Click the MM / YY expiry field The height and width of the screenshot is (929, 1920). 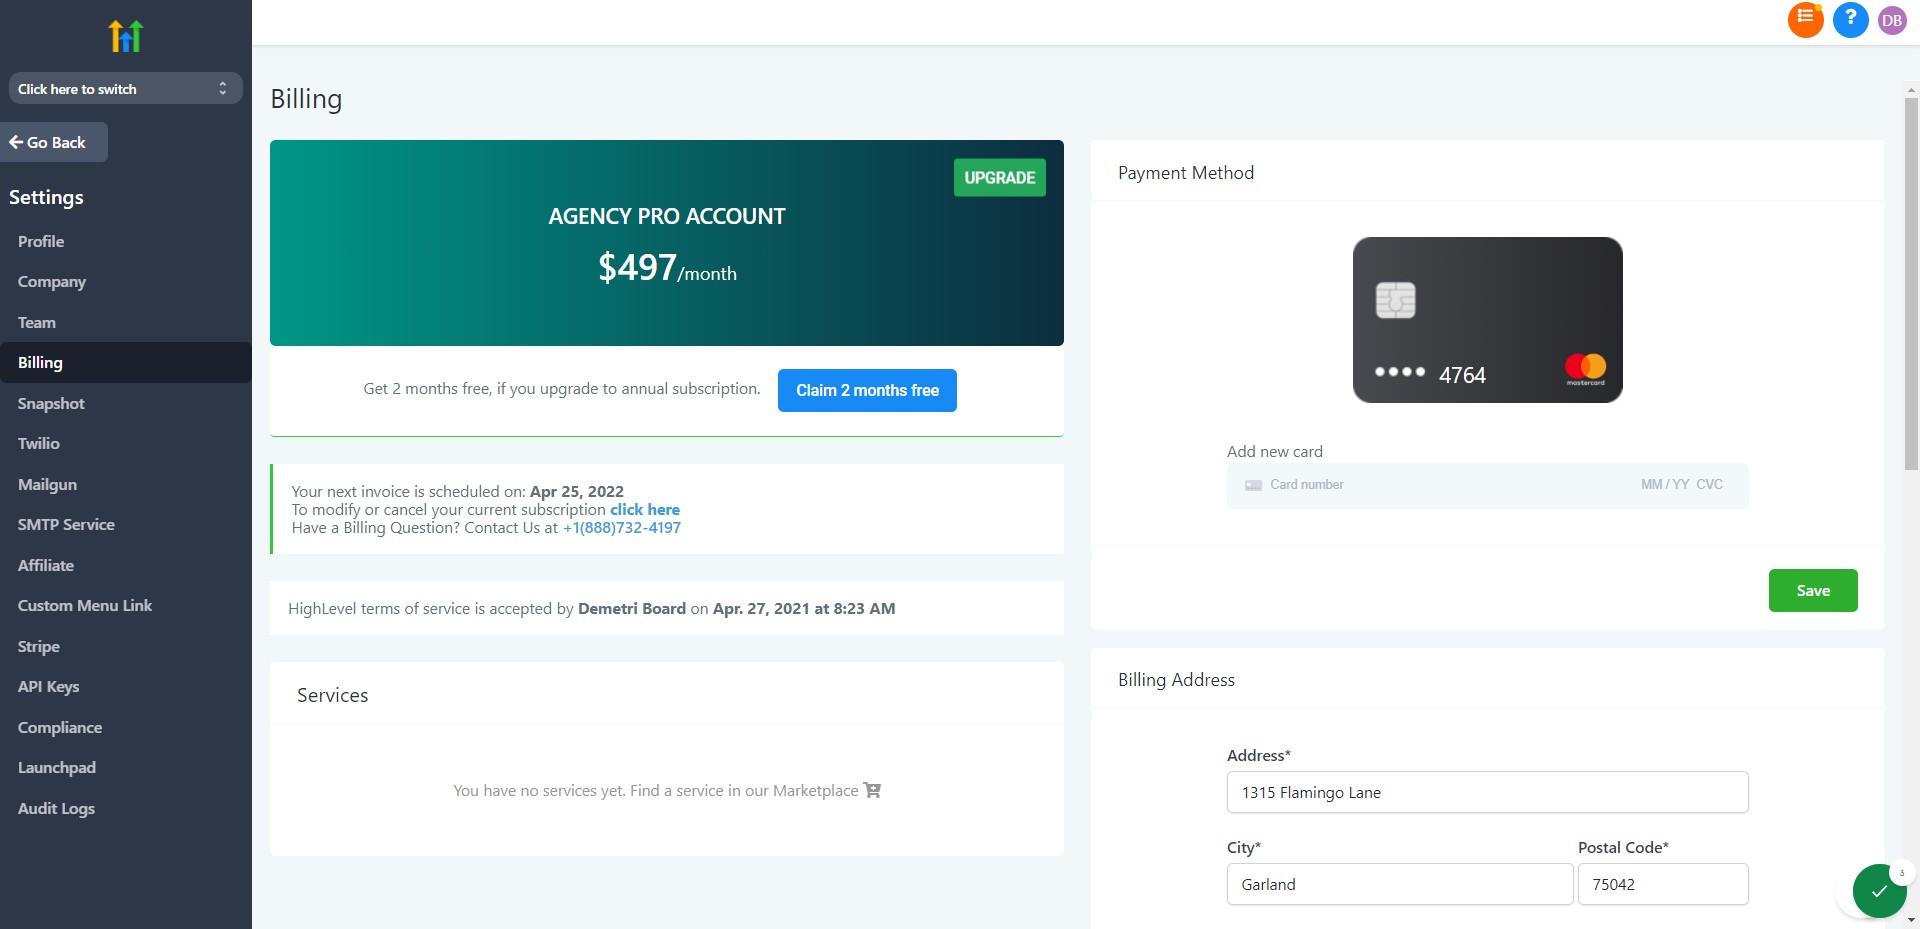pos(1664,485)
